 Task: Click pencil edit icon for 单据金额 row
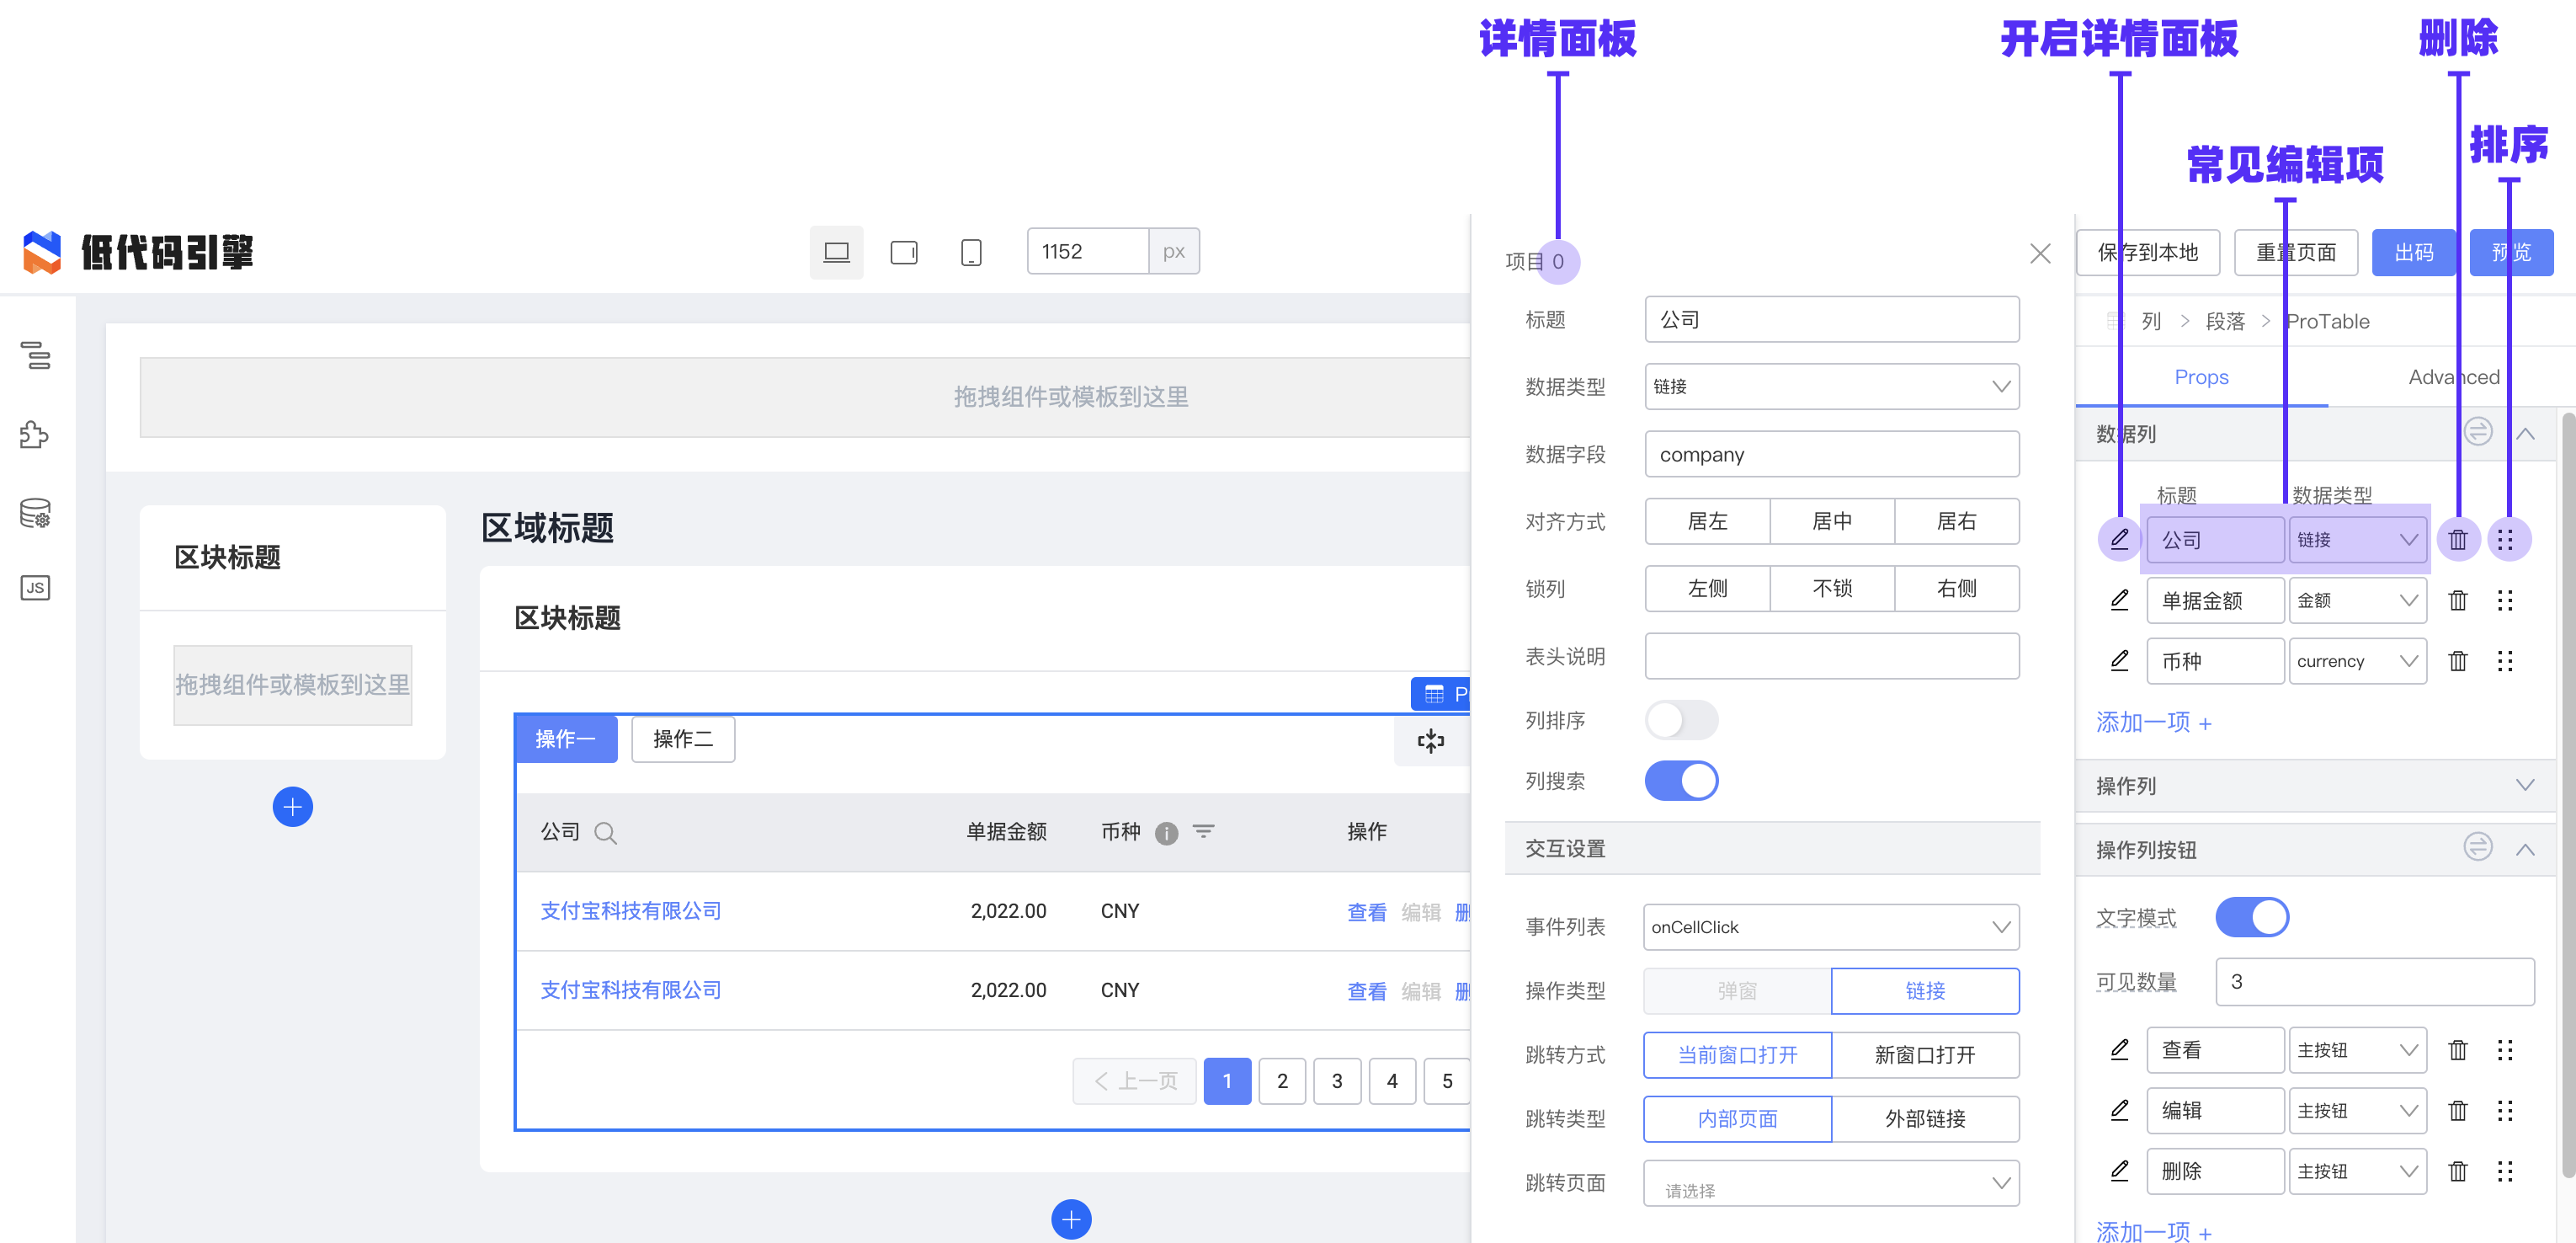tap(2119, 600)
